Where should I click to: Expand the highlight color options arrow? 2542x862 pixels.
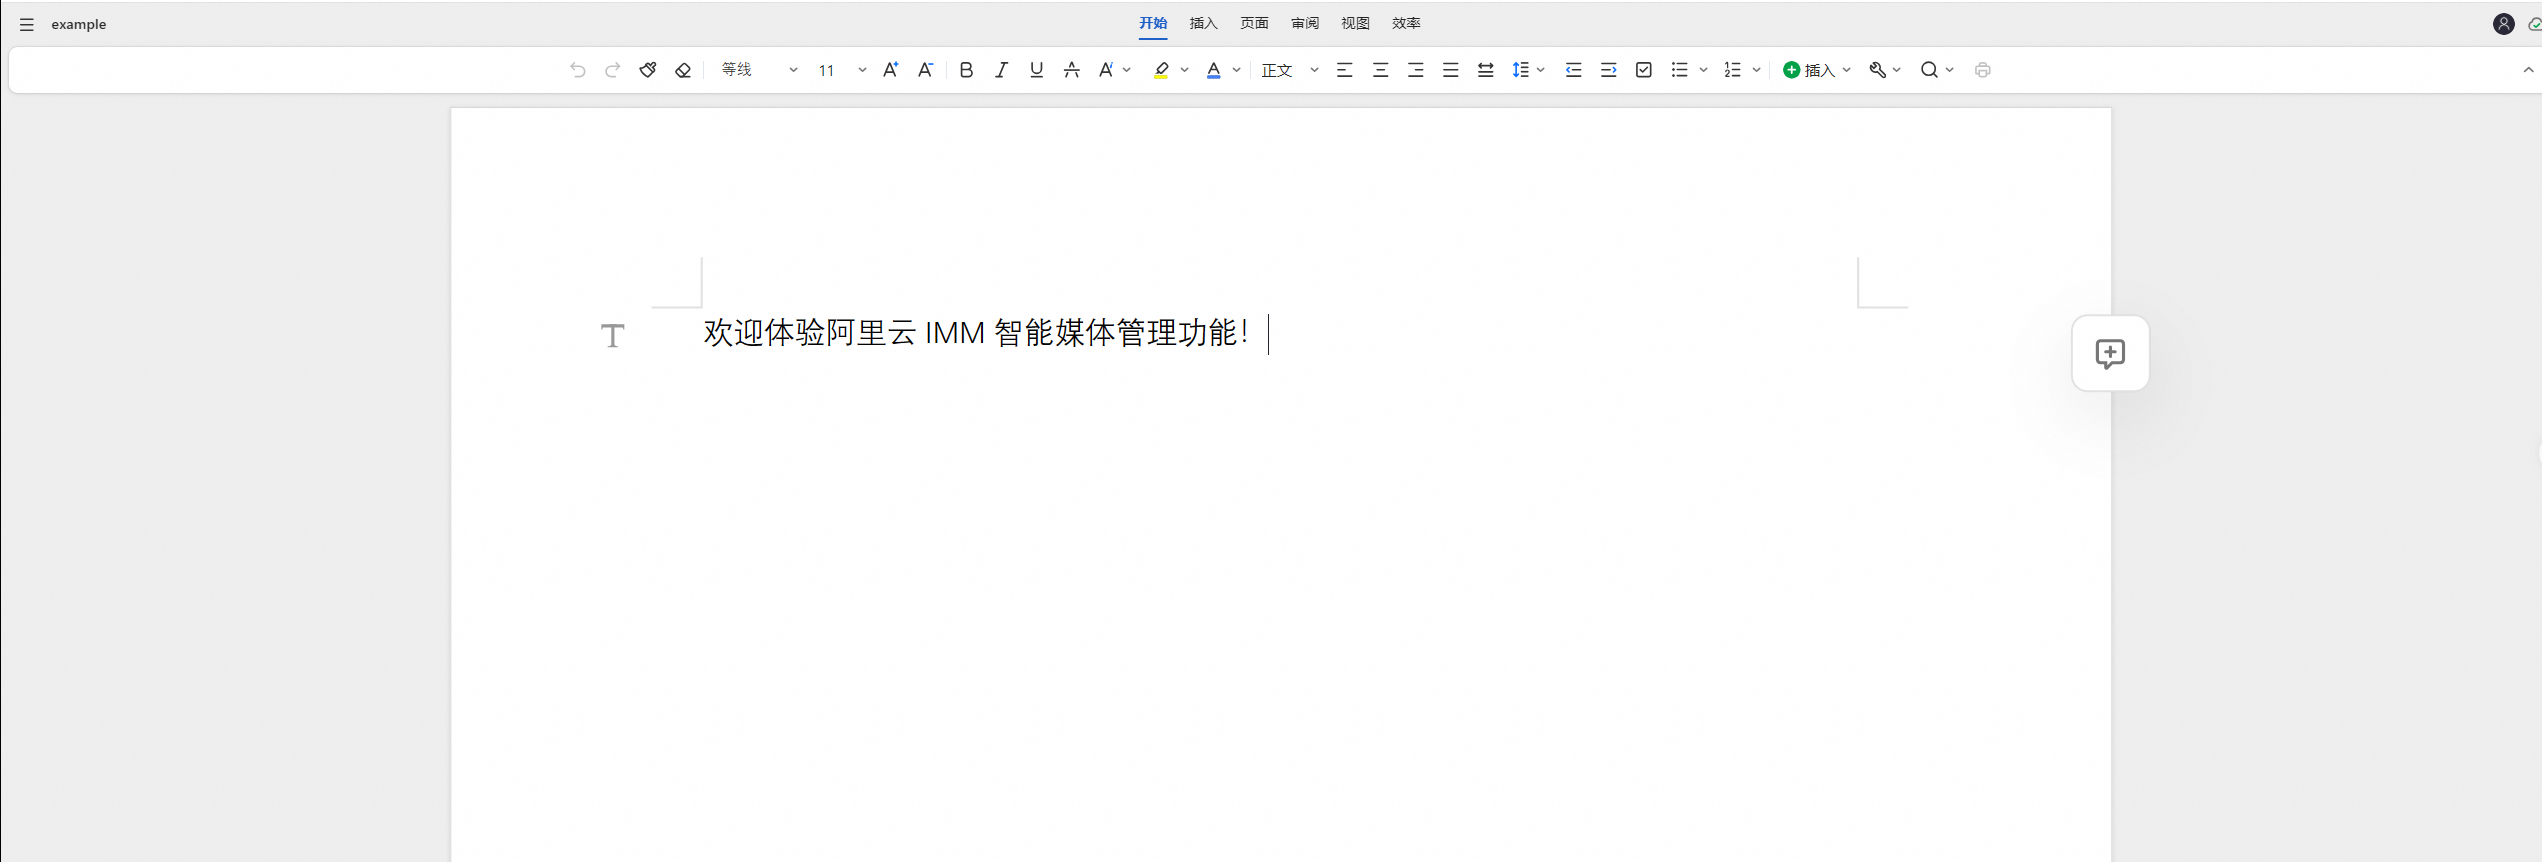(x=1184, y=70)
